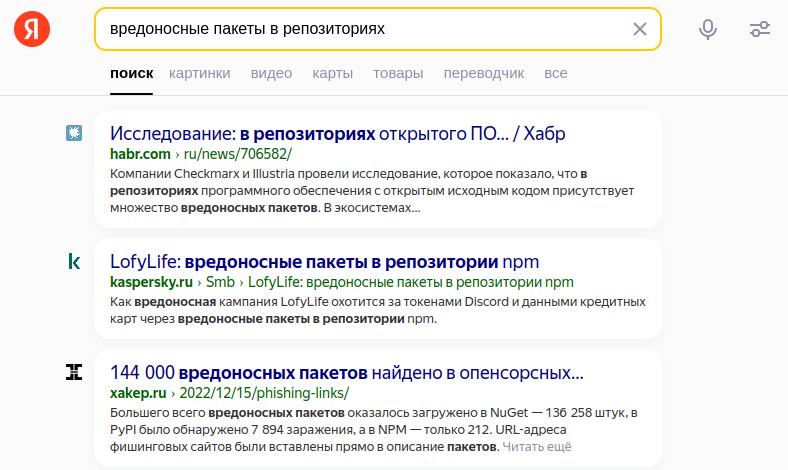This screenshot has height=470, width=788.
Task: Click the Kaspersky site favicon
Action: point(73,262)
